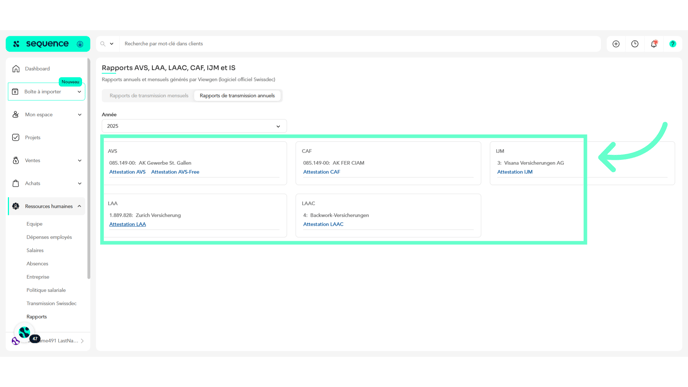Switch to Rapports de transmission mensuels tab
The height and width of the screenshot is (387, 688).
[x=149, y=96]
